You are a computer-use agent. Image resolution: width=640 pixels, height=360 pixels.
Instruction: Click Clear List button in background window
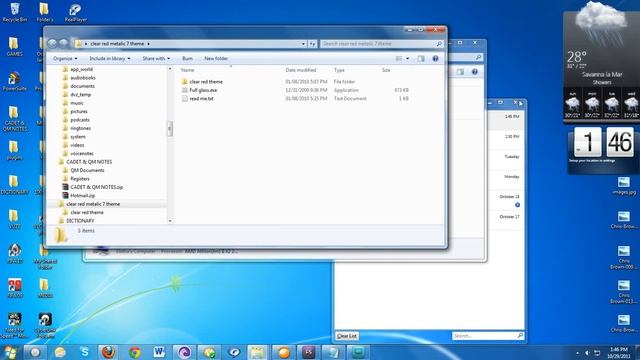pos(347,336)
